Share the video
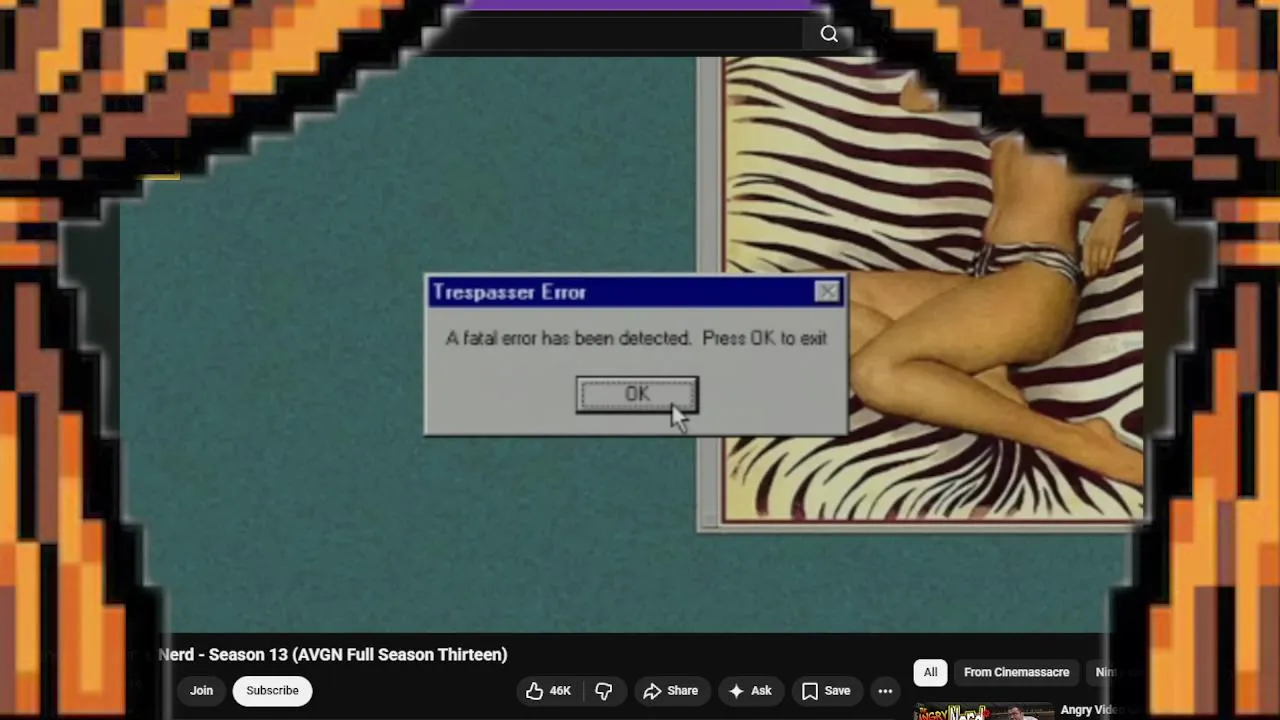This screenshot has height=720, width=1280. point(670,690)
